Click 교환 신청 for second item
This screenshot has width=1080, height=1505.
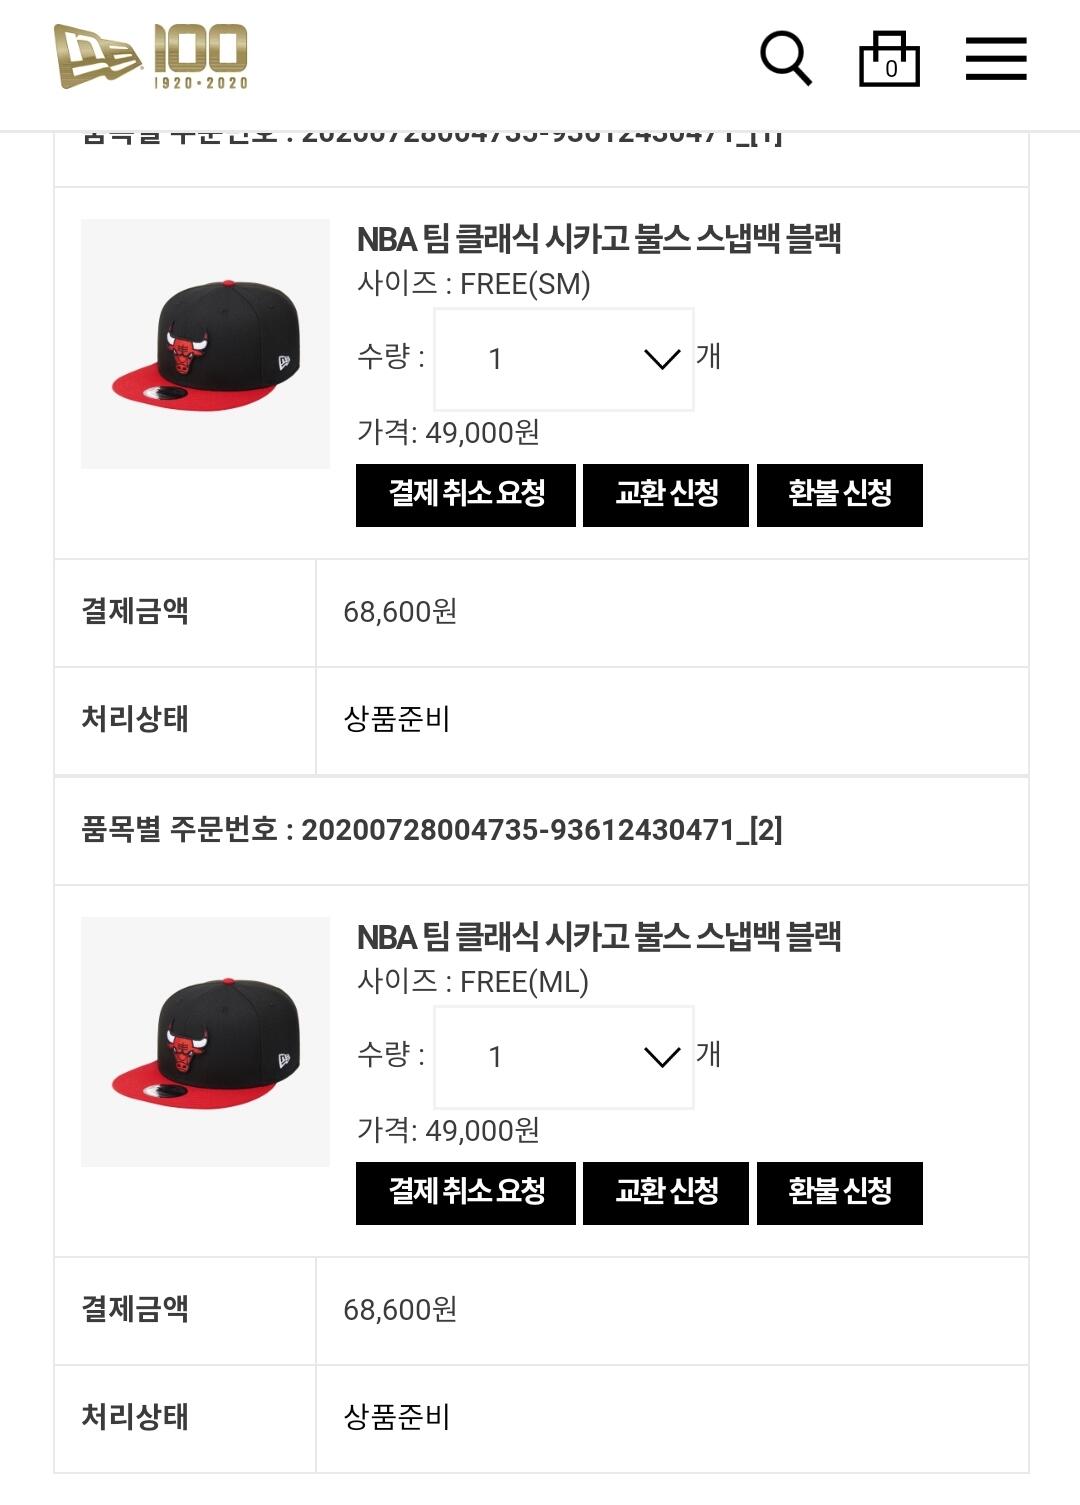pos(666,1192)
